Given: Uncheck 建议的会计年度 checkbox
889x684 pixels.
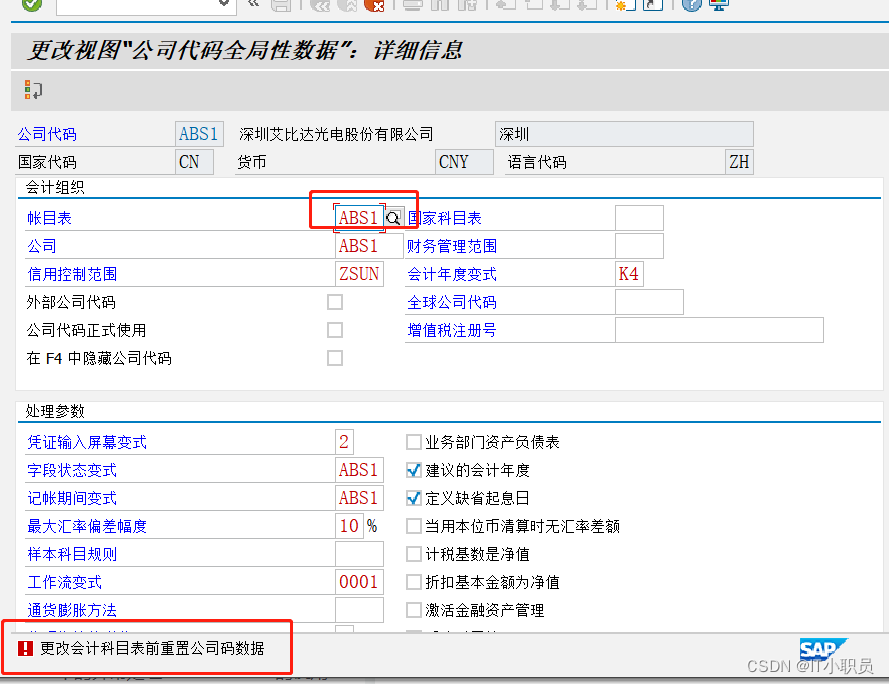Looking at the screenshot, I should [414, 470].
